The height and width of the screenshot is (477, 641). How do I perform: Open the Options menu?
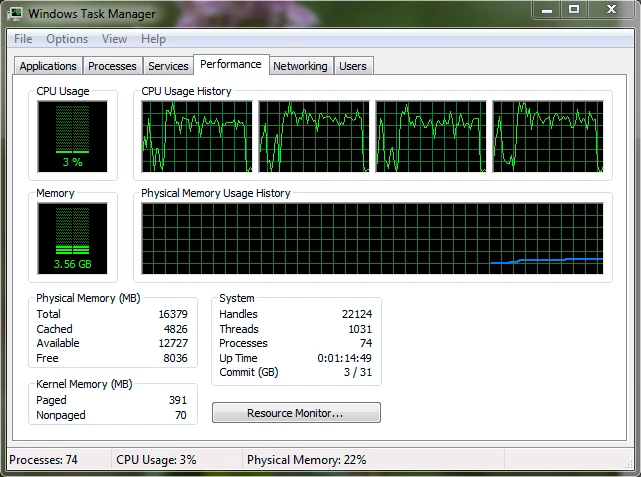(x=67, y=39)
